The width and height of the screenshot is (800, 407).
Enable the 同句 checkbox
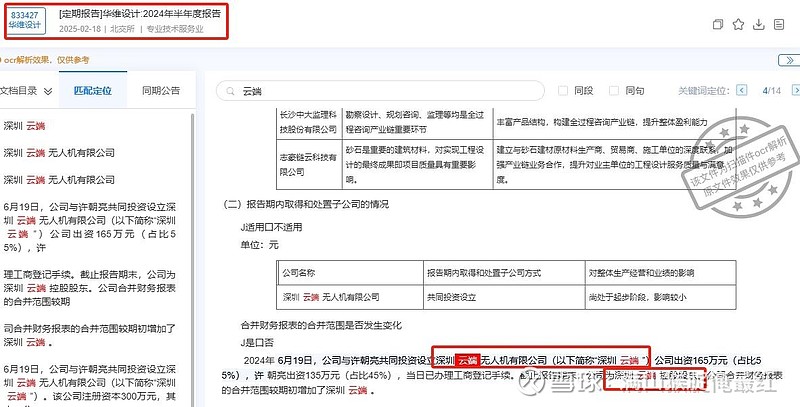[614, 91]
